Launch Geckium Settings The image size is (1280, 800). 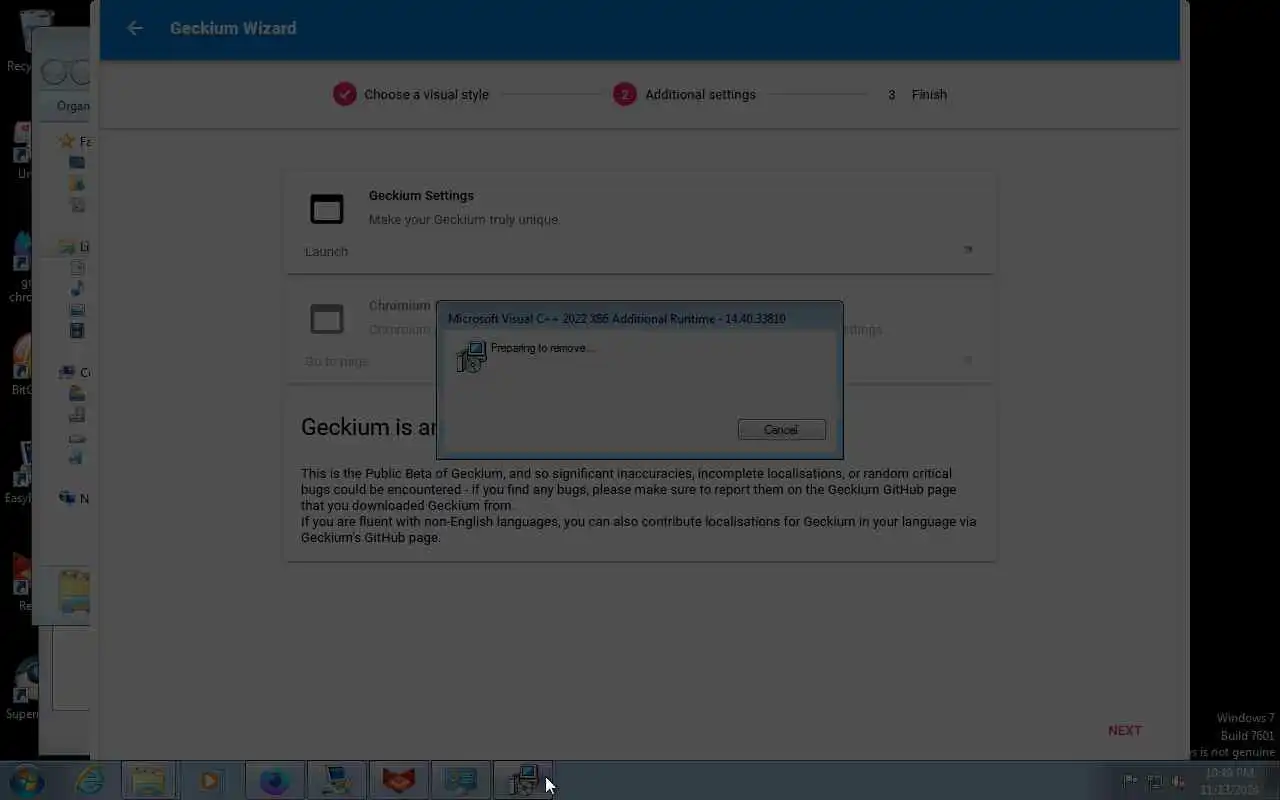(326, 251)
